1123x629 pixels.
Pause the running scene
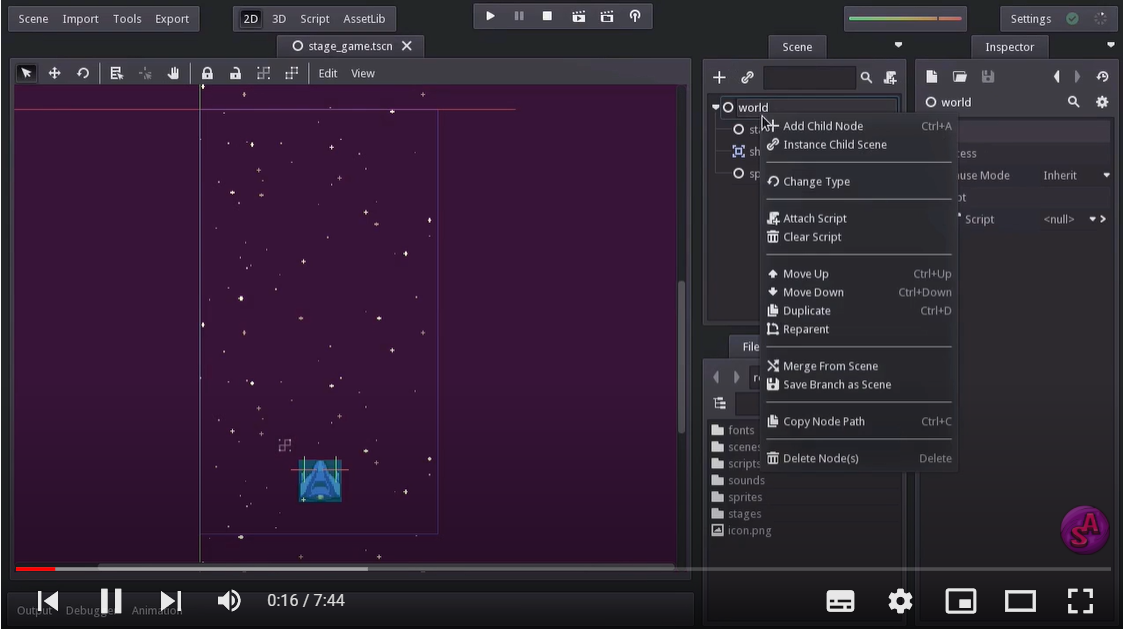[519, 16]
